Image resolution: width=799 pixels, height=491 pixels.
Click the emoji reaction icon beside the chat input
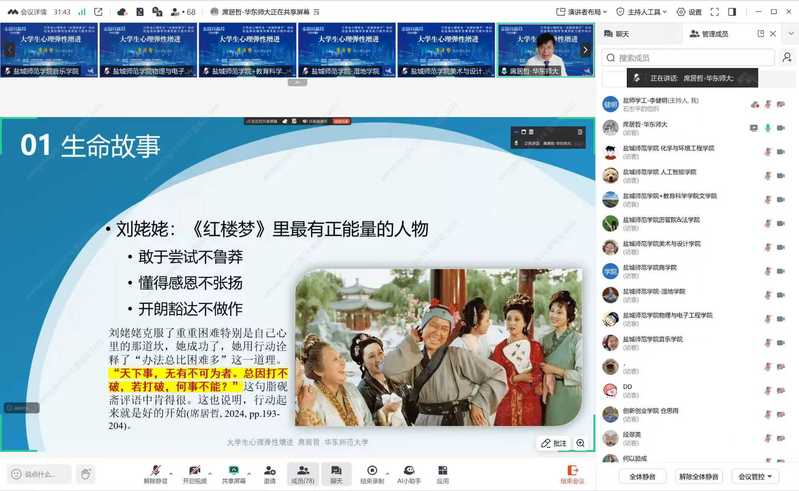[87, 474]
